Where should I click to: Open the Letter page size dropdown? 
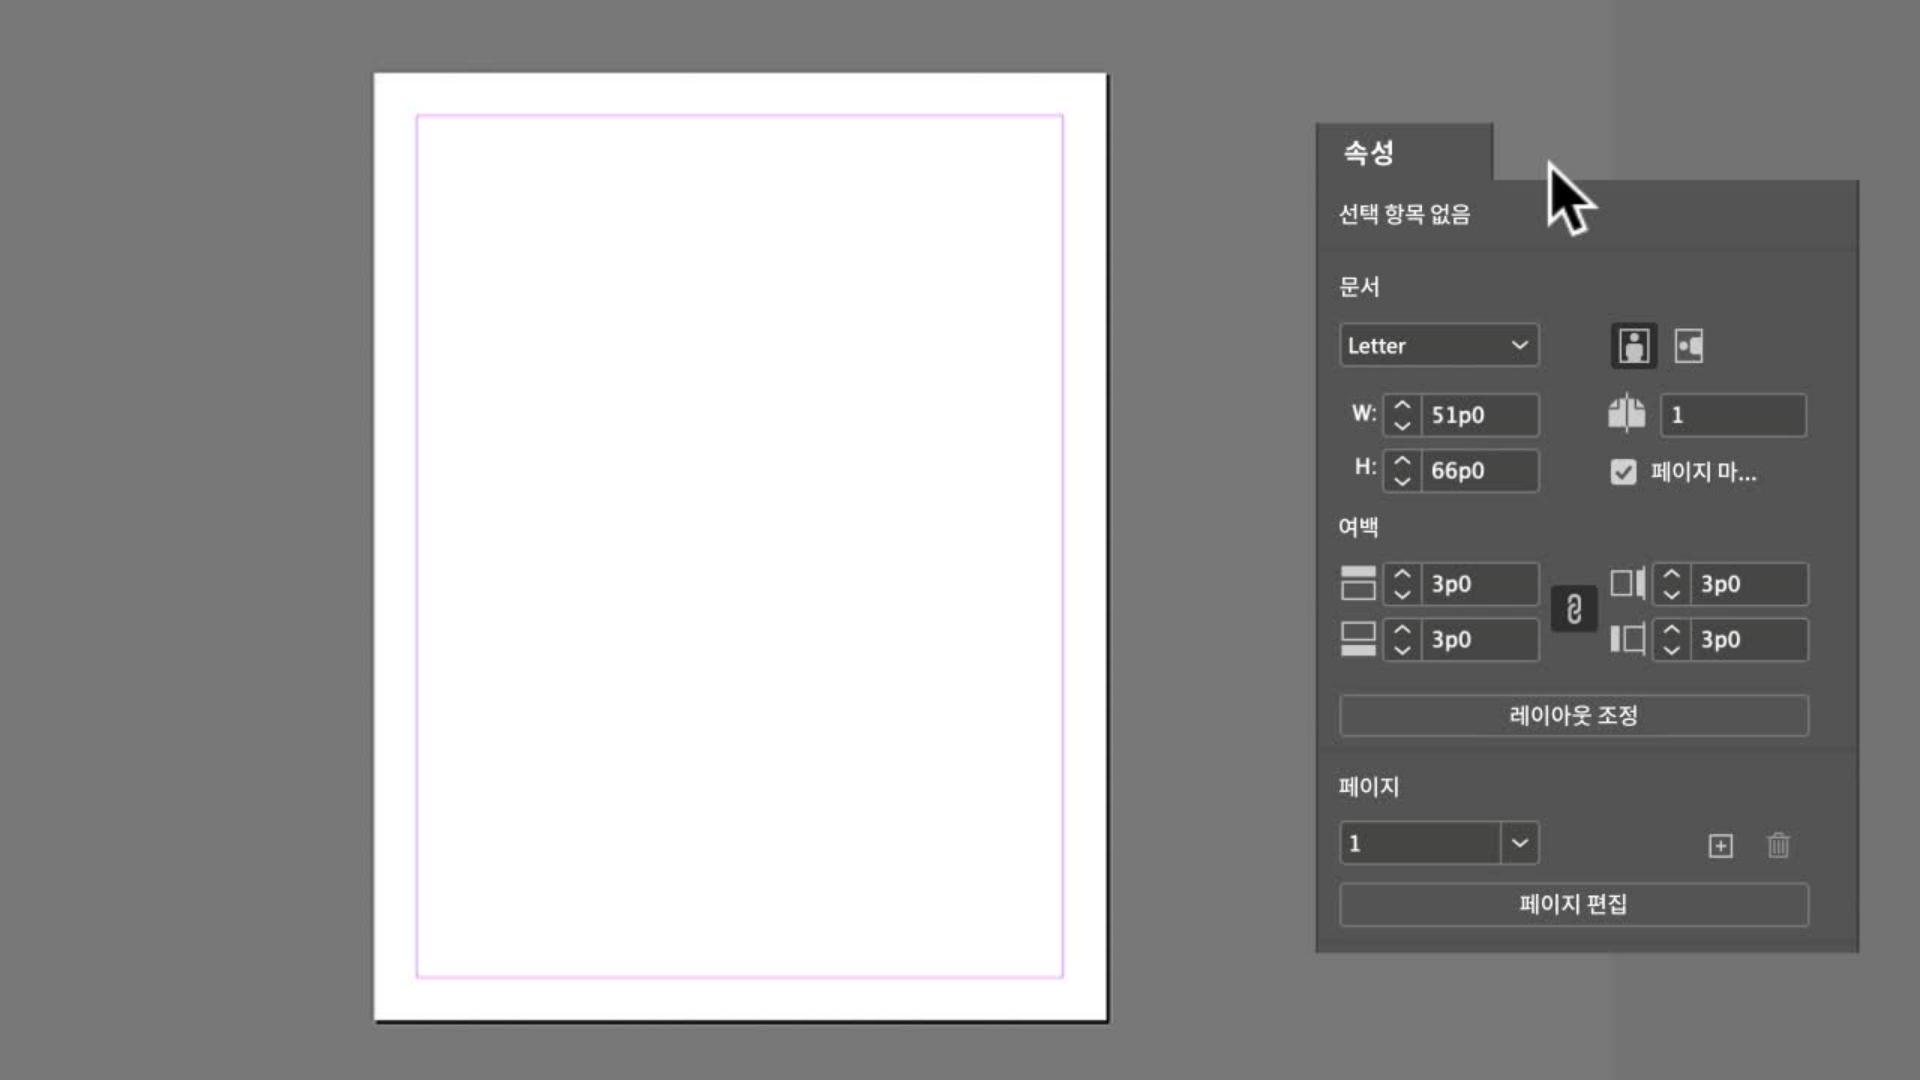pos(1438,345)
